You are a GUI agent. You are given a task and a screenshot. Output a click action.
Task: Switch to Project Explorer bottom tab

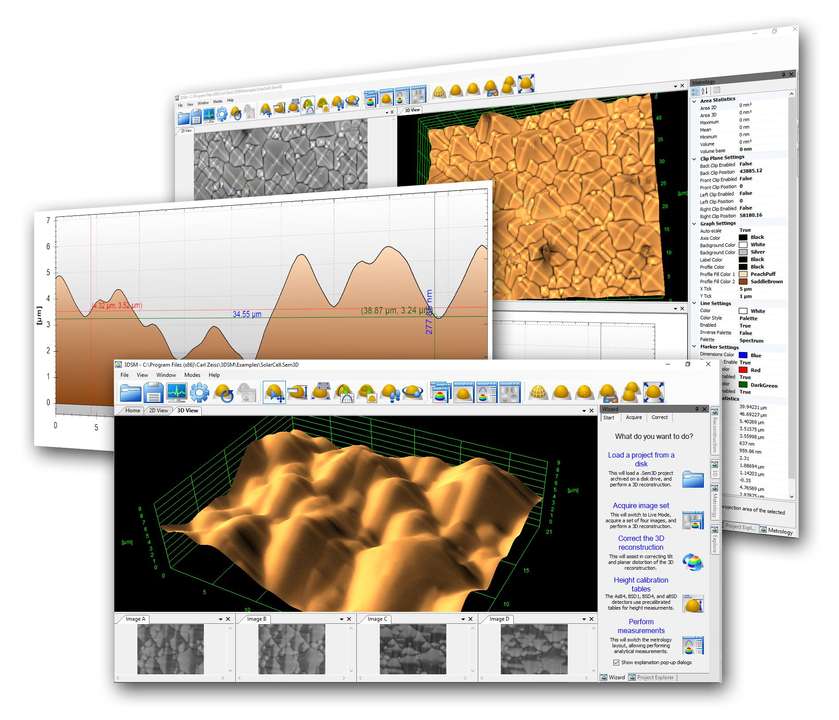point(652,677)
